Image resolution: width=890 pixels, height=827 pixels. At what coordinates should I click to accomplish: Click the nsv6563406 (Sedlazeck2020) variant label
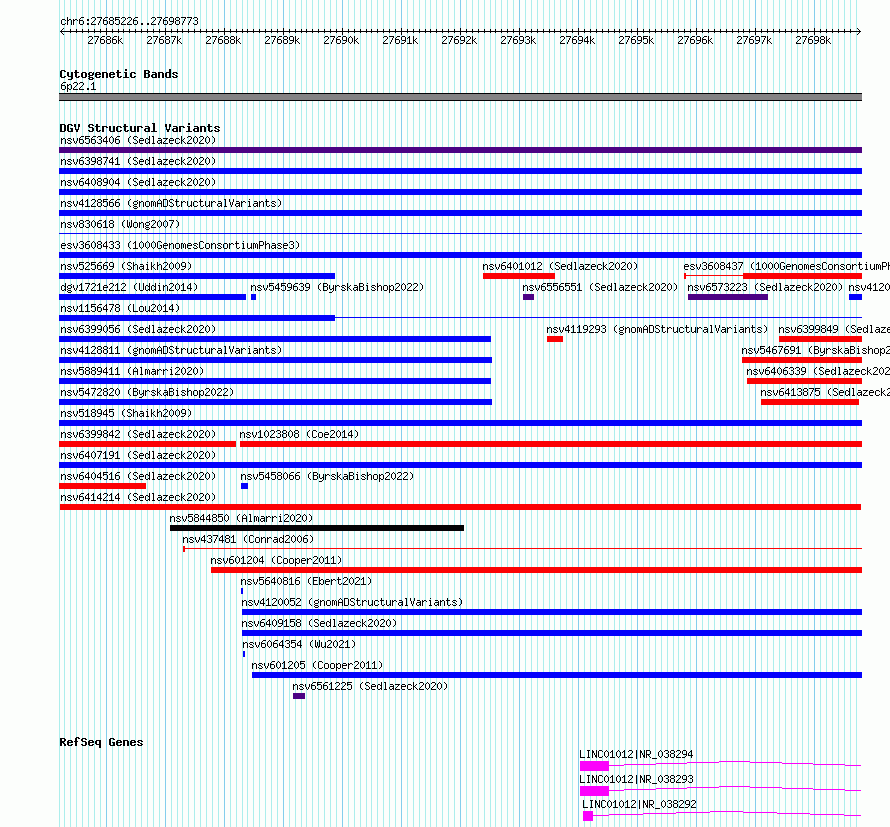[138, 140]
